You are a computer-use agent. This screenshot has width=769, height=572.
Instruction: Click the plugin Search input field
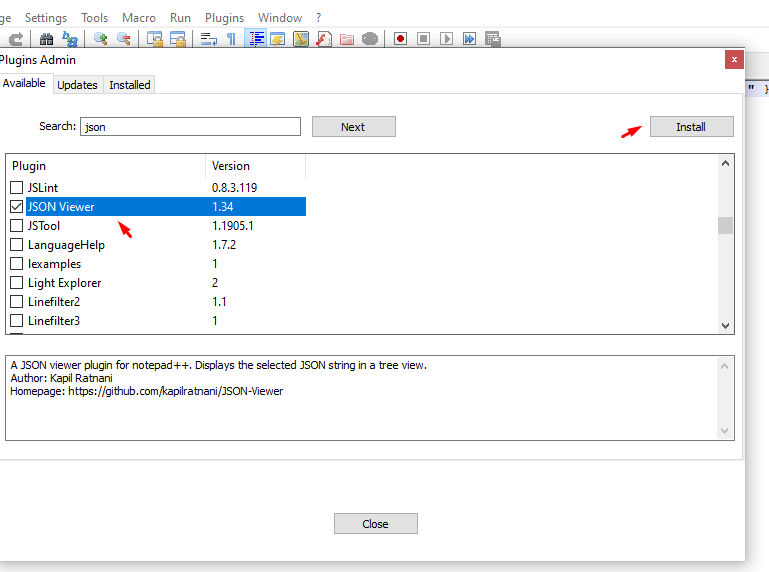pos(190,127)
